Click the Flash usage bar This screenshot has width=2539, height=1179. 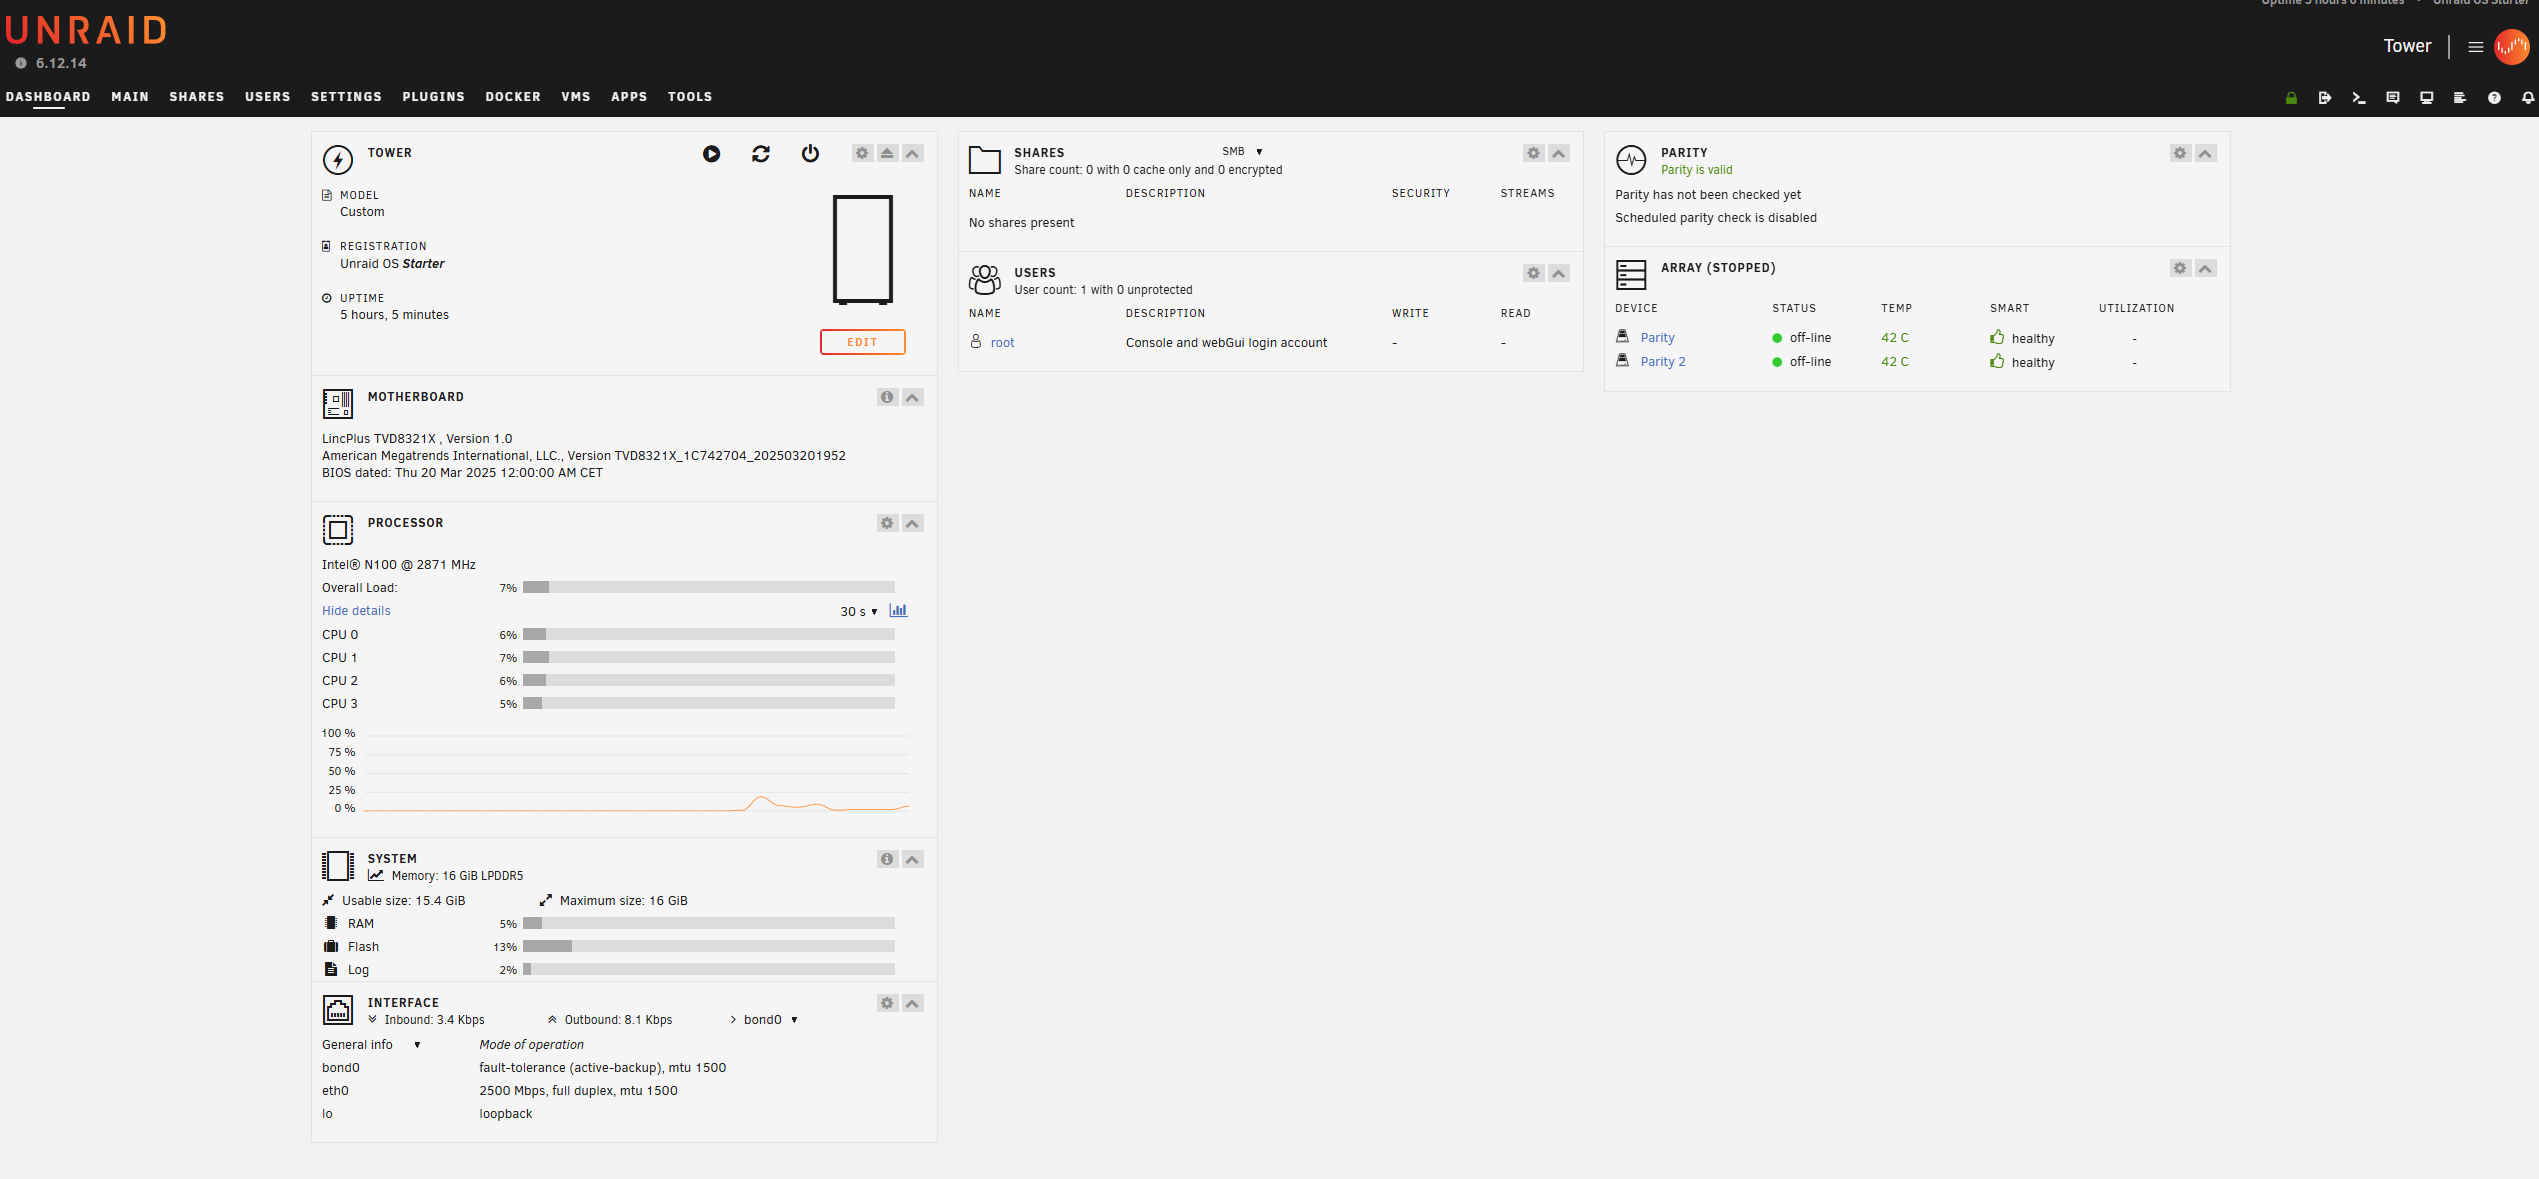click(x=709, y=947)
